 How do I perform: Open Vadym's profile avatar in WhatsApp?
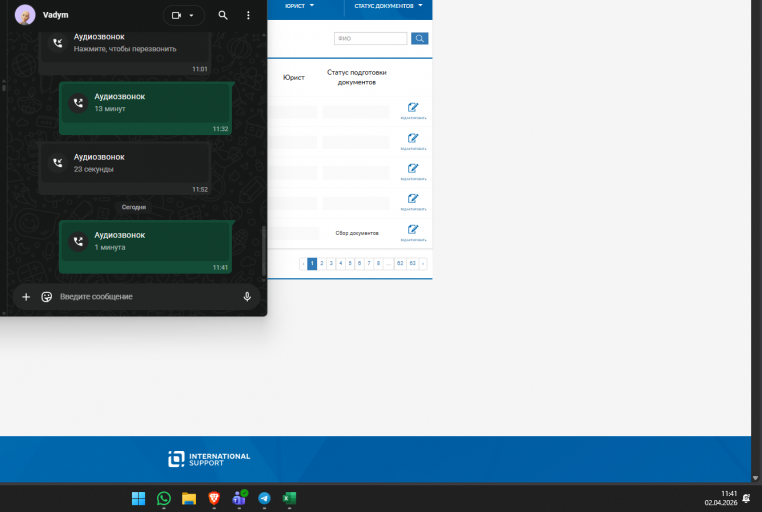25,15
